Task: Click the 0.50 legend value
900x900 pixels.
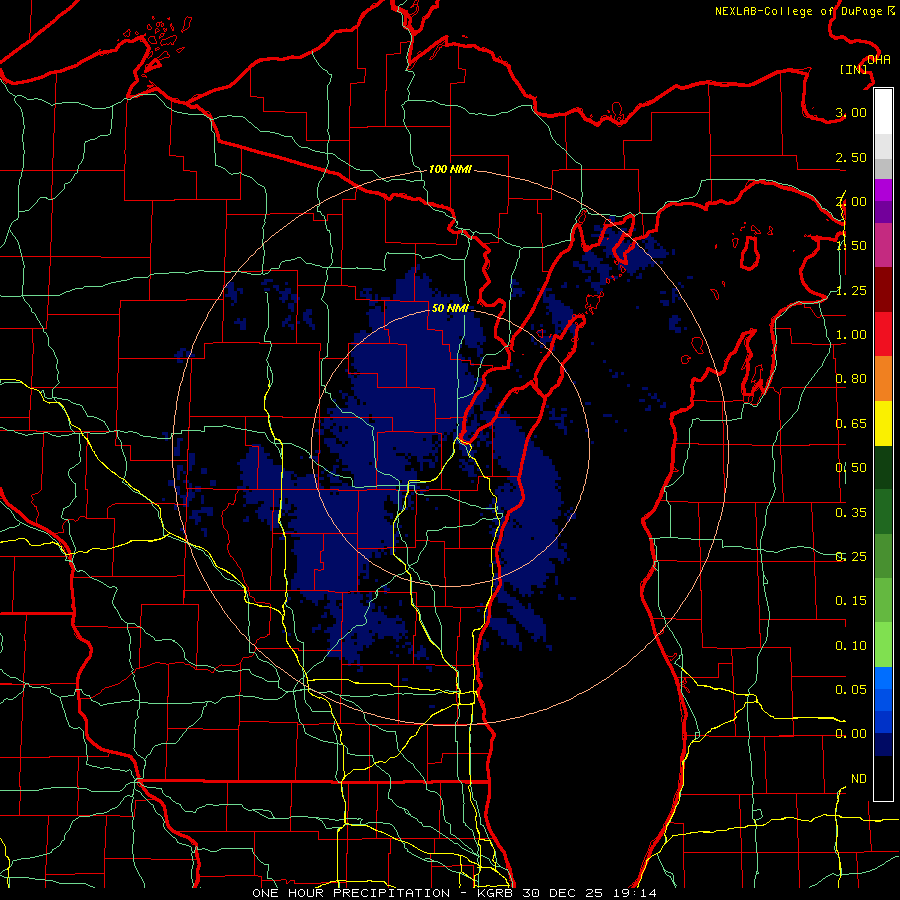Action: click(x=851, y=468)
